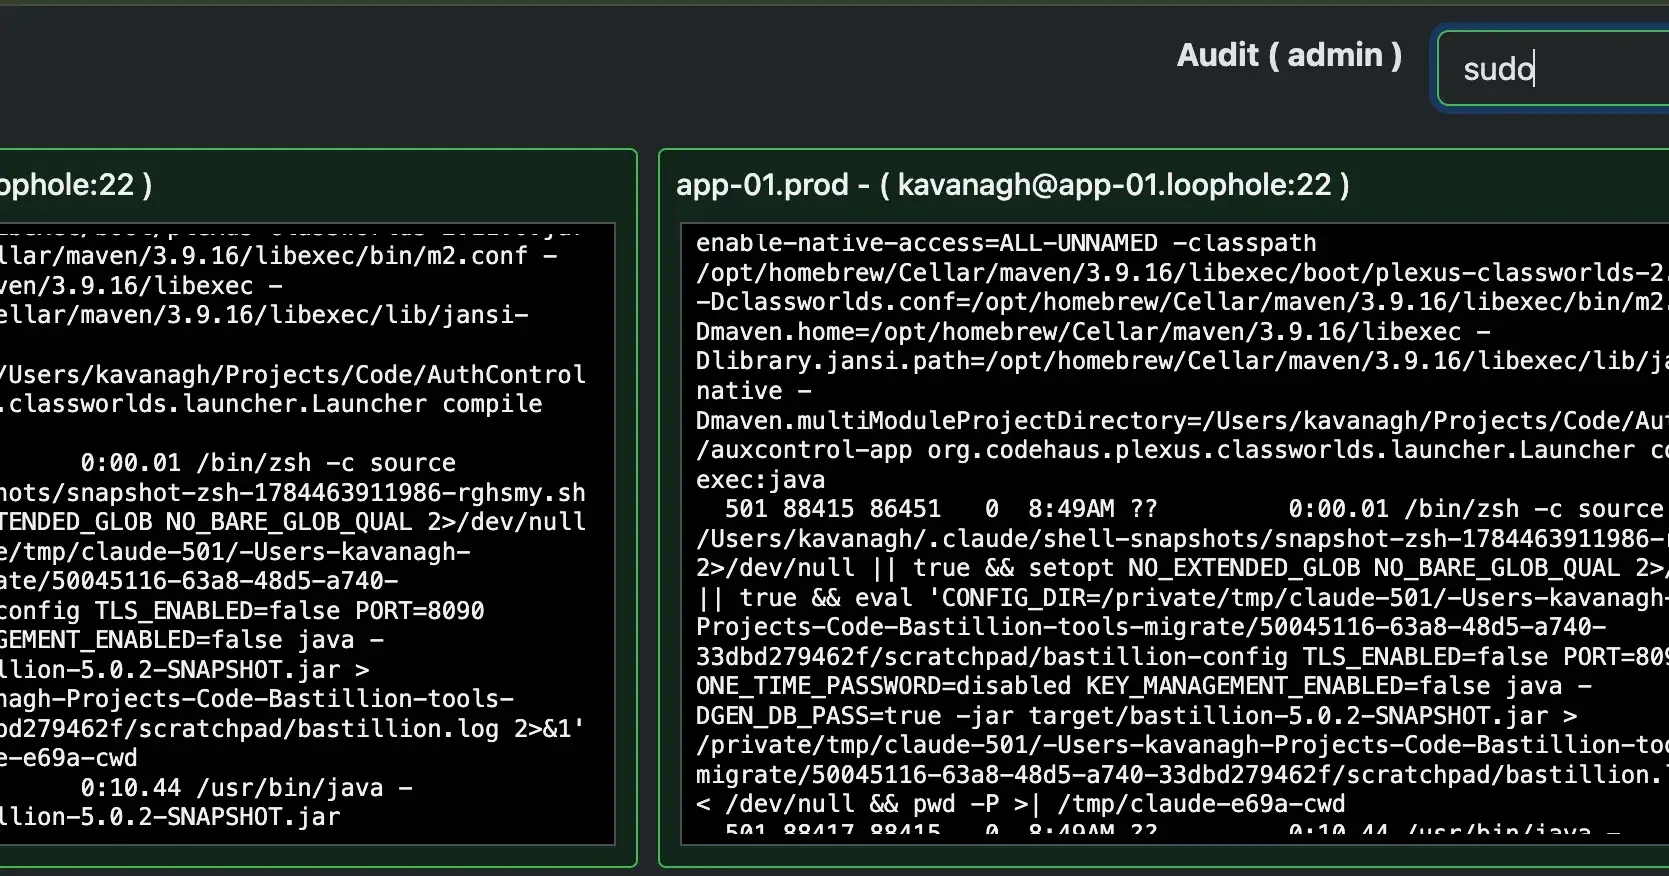Click "config TLS_ENABLED=false PORT=8090" in left terminal
This screenshot has height=876, width=1669.
click(242, 611)
